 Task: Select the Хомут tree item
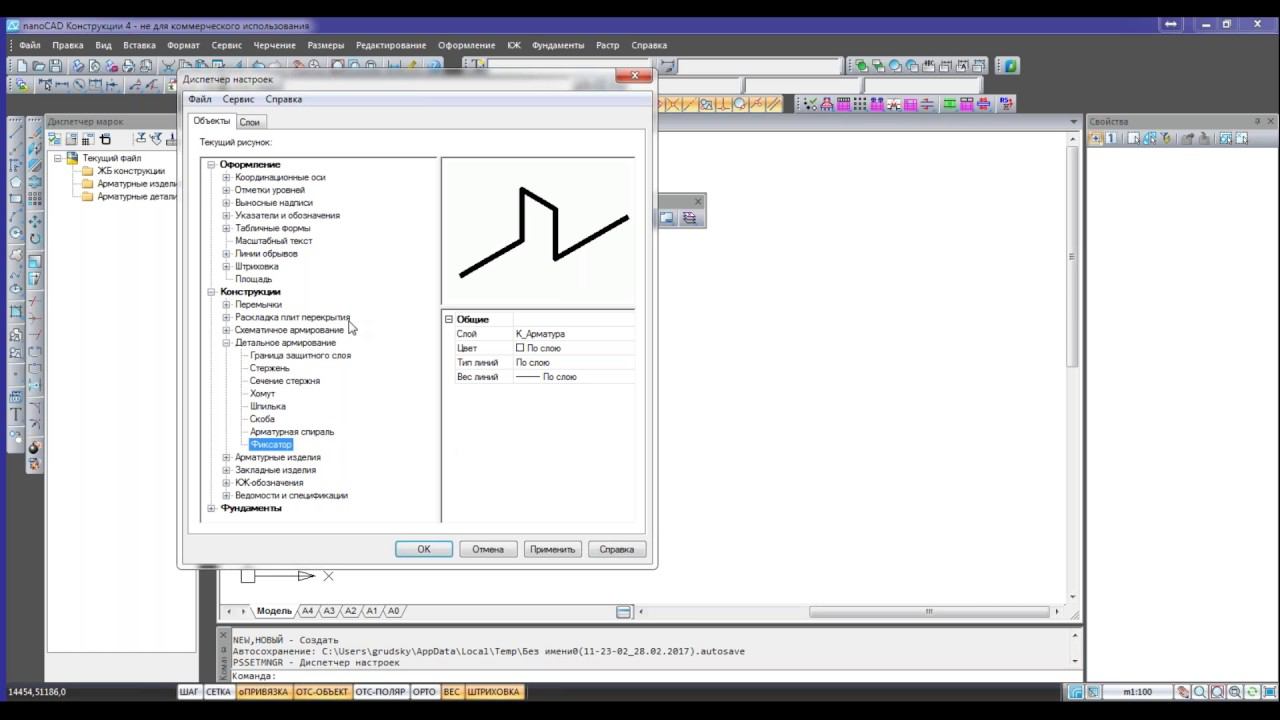[x=262, y=394]
